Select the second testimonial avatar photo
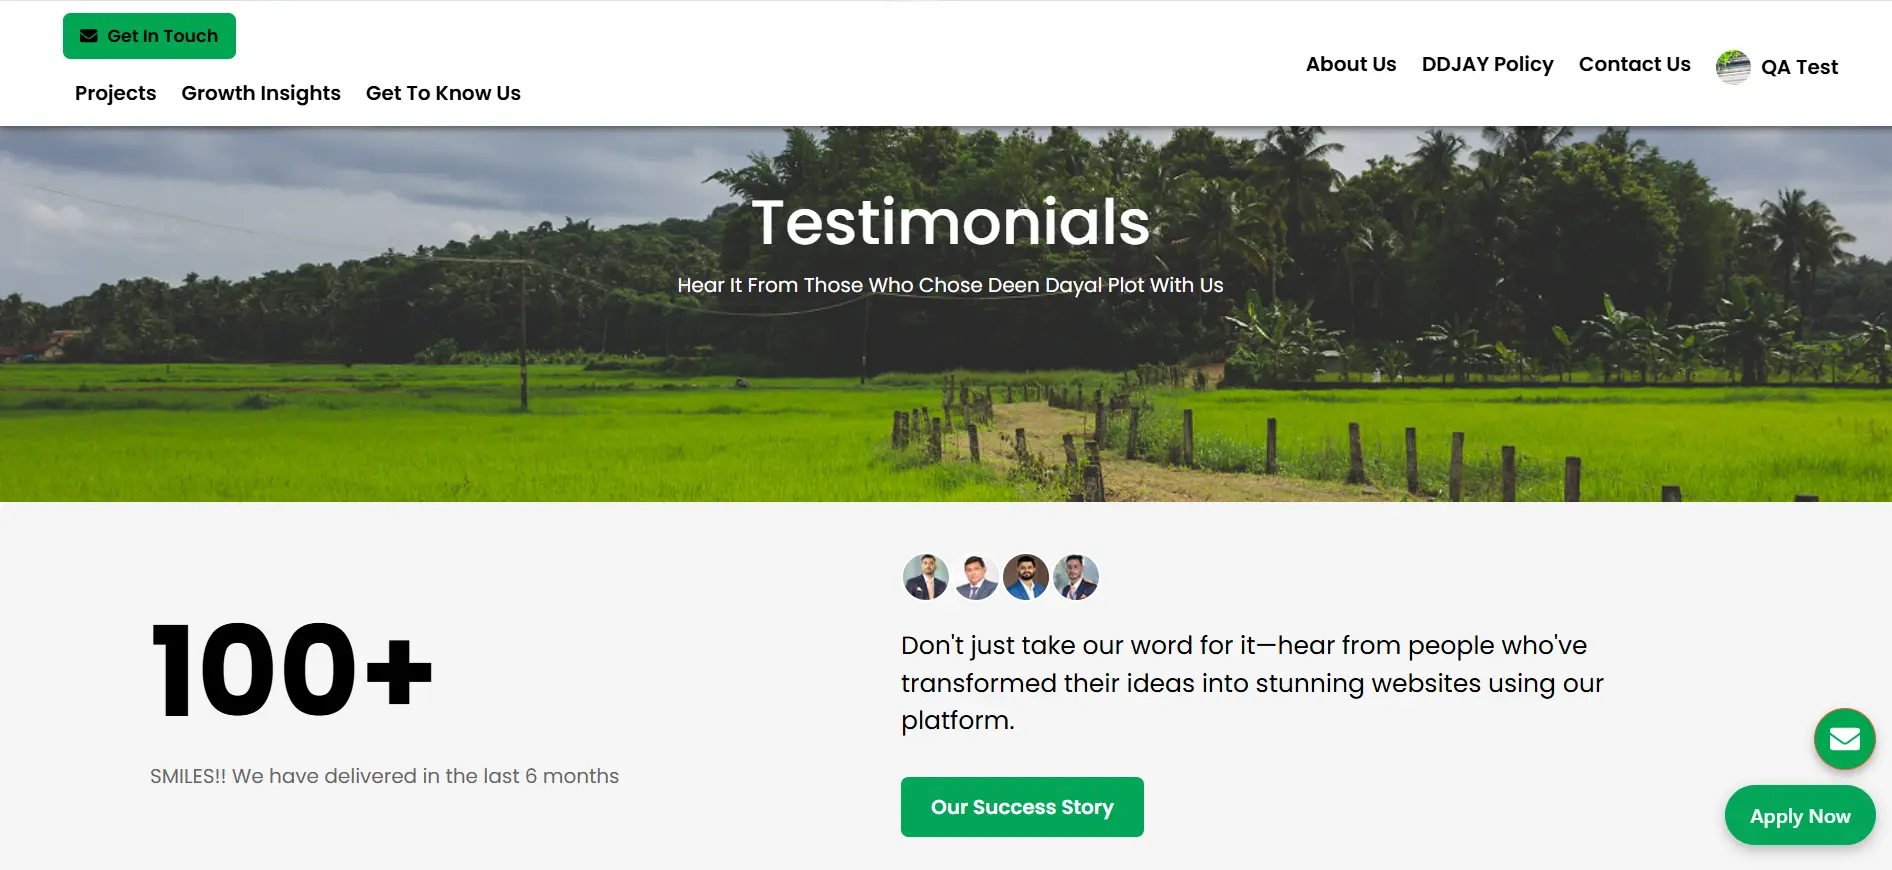1892x870 pixels. [976, 577]
